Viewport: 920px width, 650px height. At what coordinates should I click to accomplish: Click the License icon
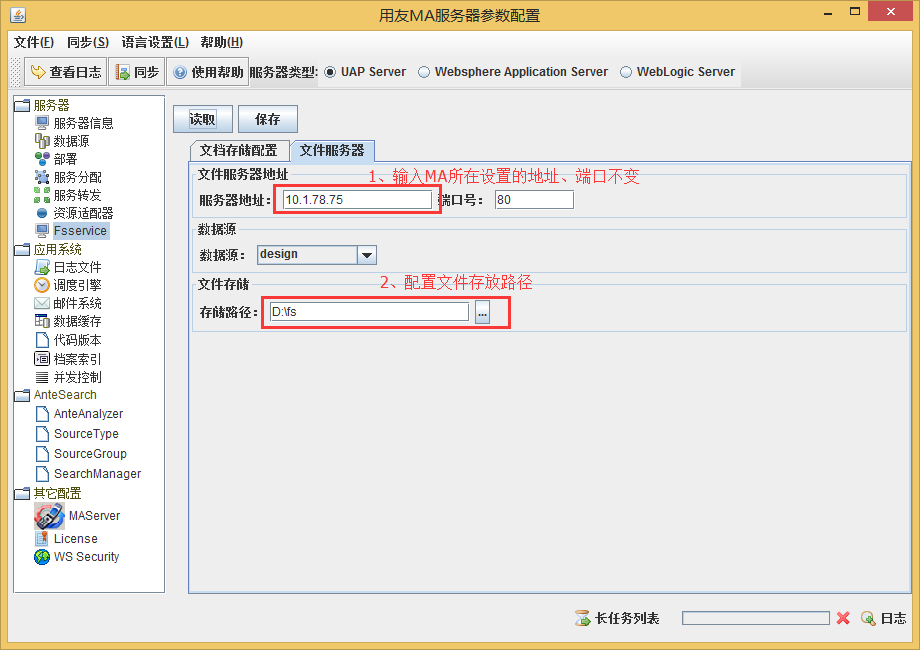tap(42, 538)
